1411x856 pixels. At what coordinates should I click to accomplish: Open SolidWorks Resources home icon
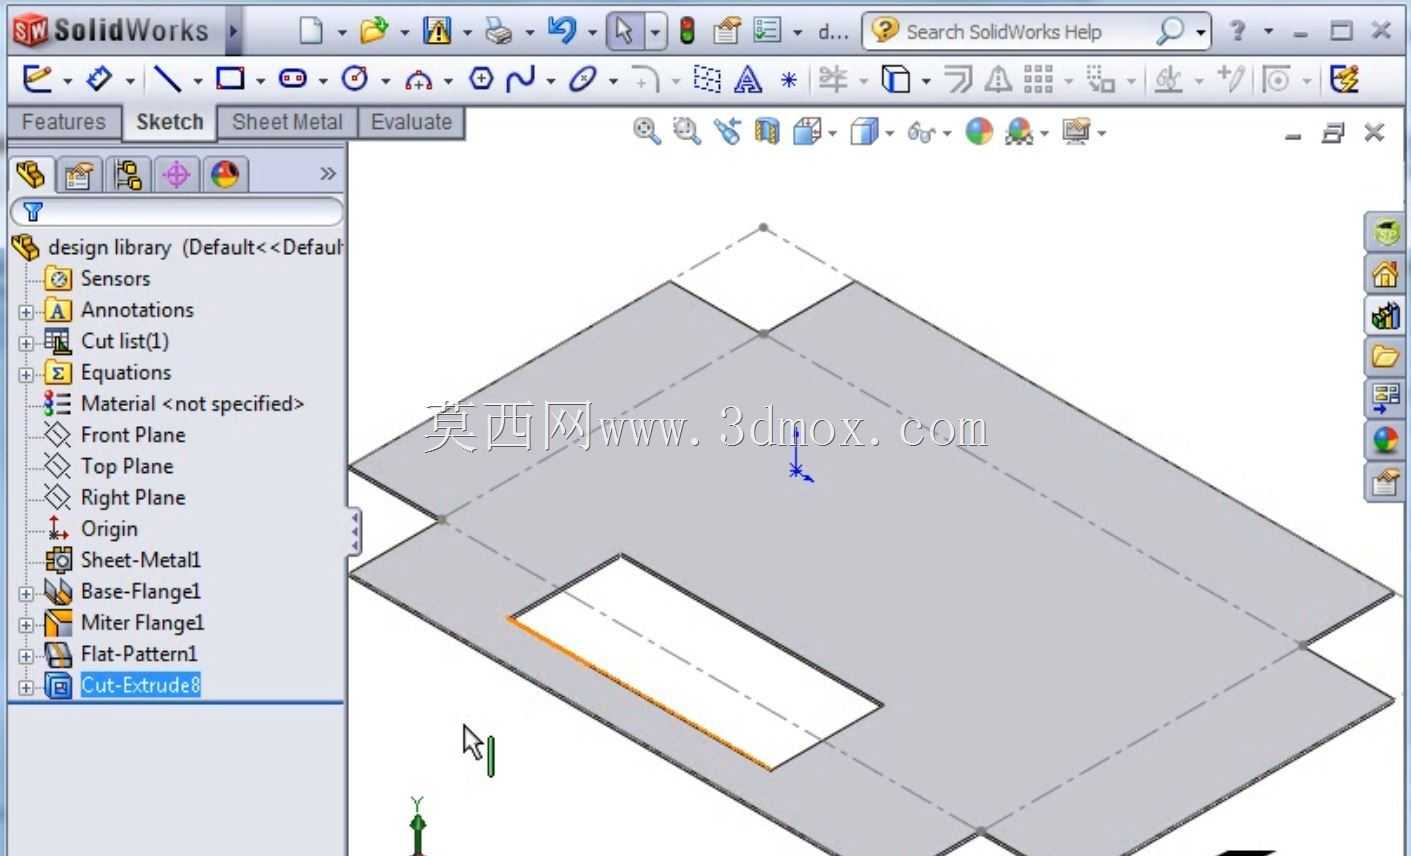[x=1385, y=273]
